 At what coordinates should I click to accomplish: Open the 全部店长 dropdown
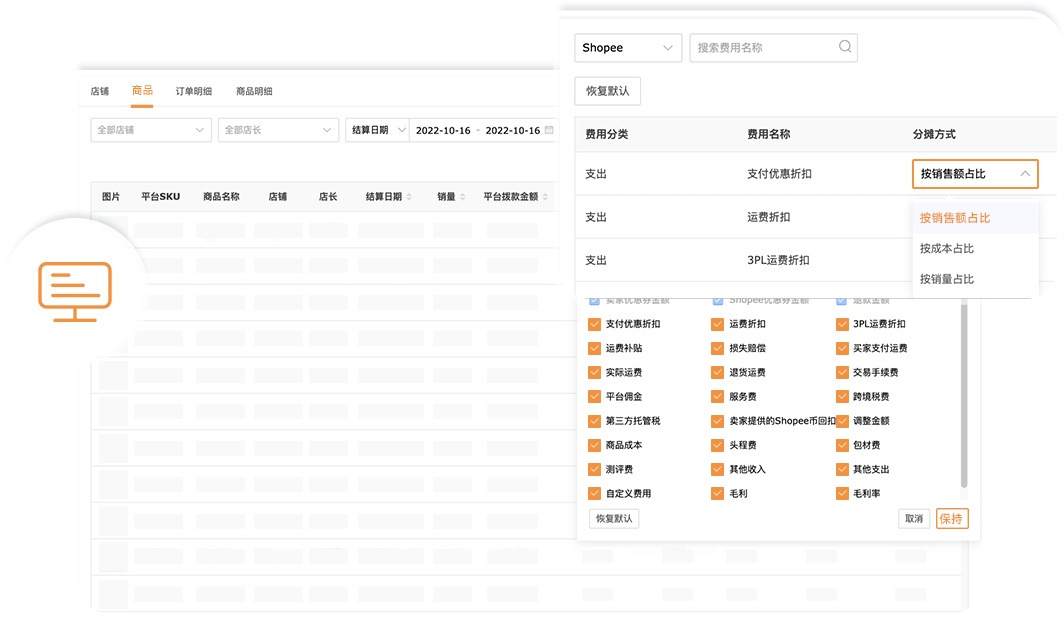(x=278, y=131)
